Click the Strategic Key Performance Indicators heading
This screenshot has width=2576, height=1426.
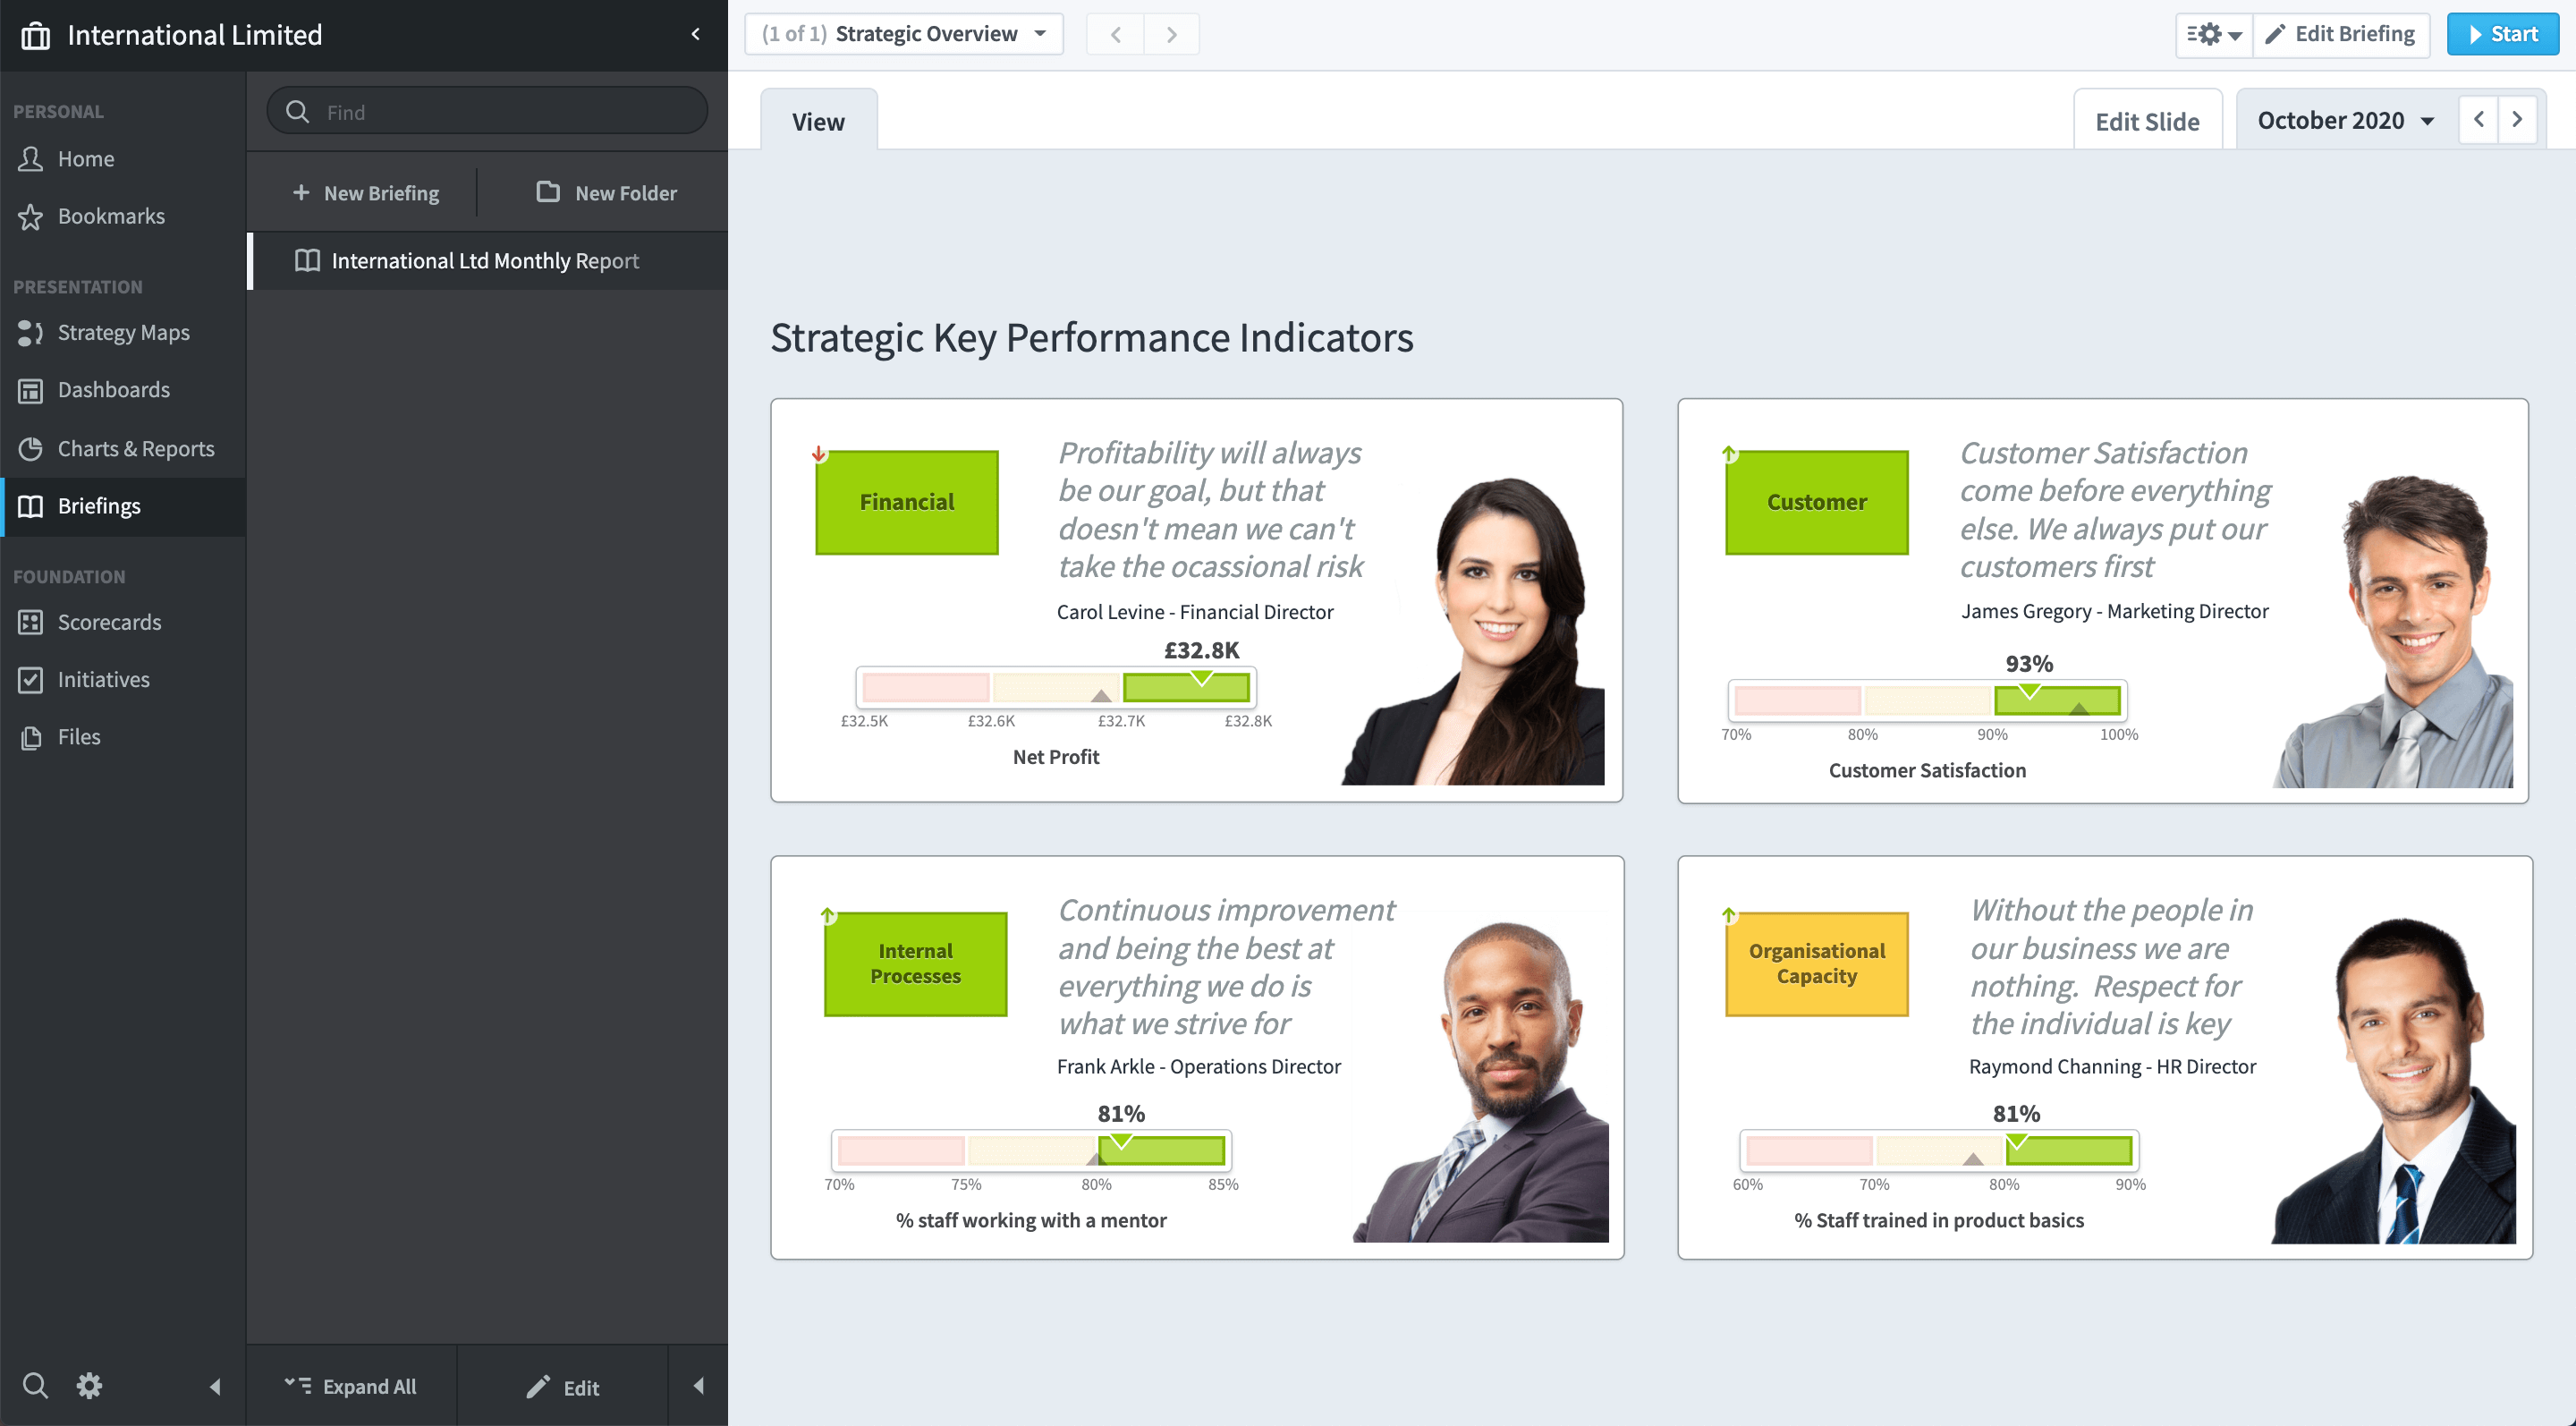[1092, 338]
